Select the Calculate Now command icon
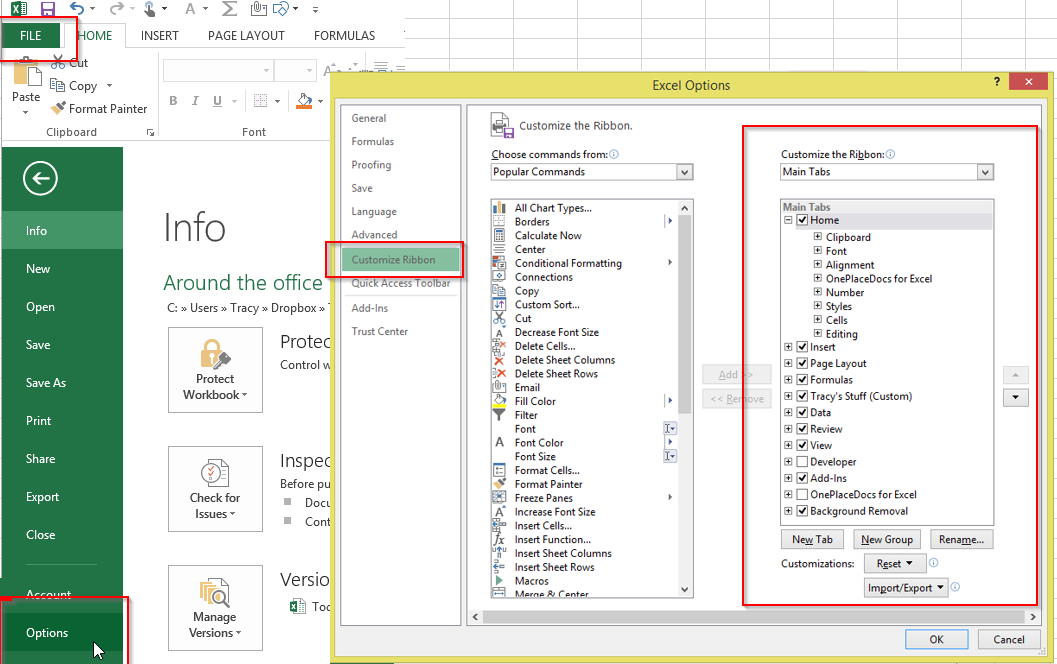1057x664 pixels. click(x=499, y=235)
